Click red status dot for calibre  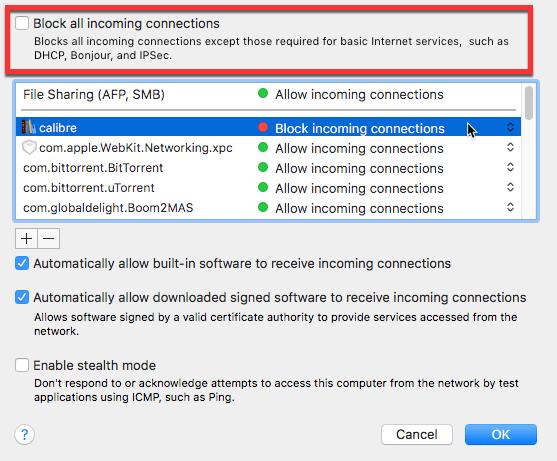pyautogui.click(x=263, y=127)
